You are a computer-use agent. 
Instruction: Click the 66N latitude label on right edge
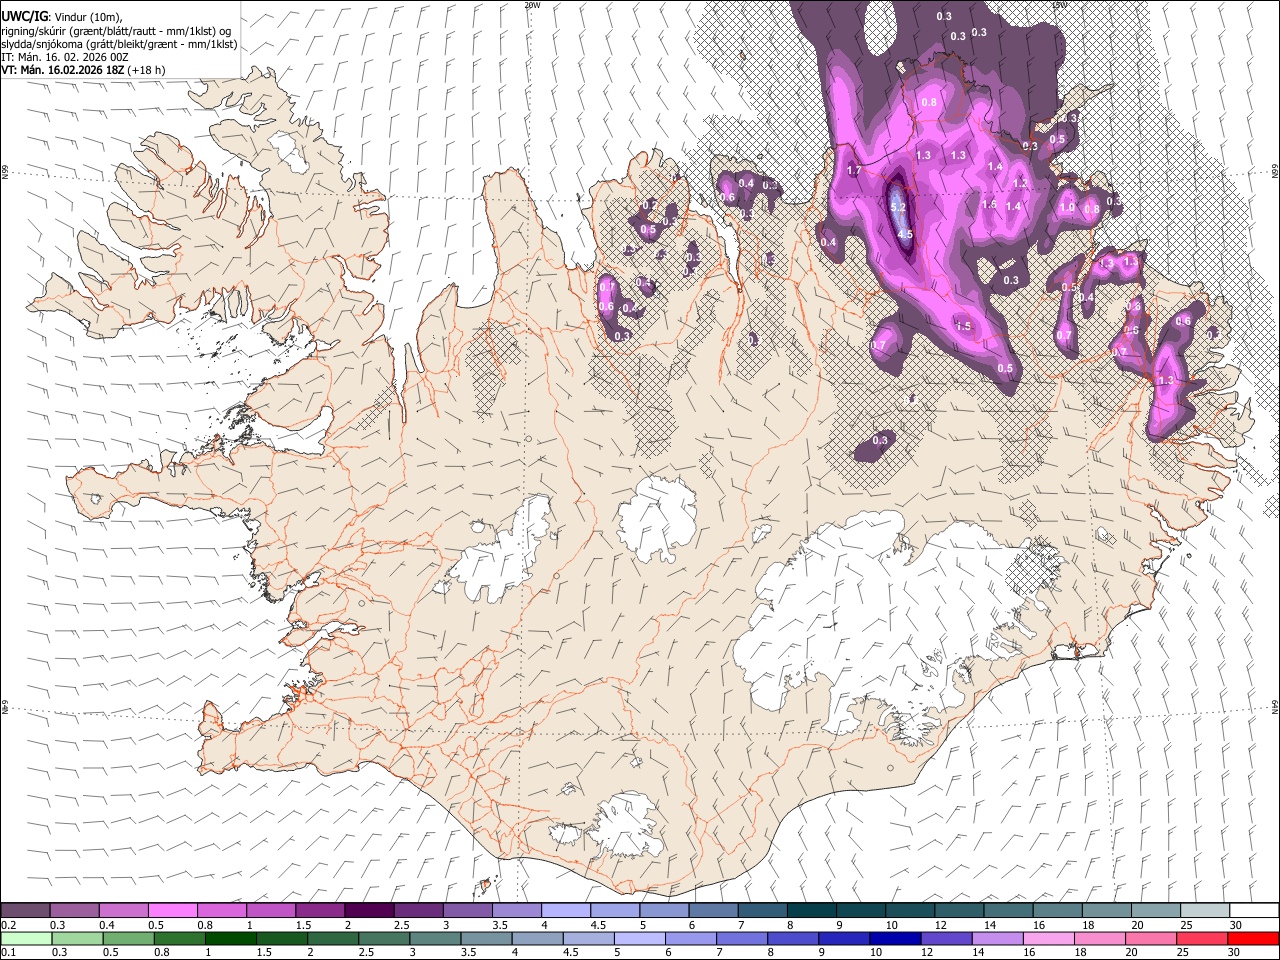pyautogui.click(x=1275, y=172)
